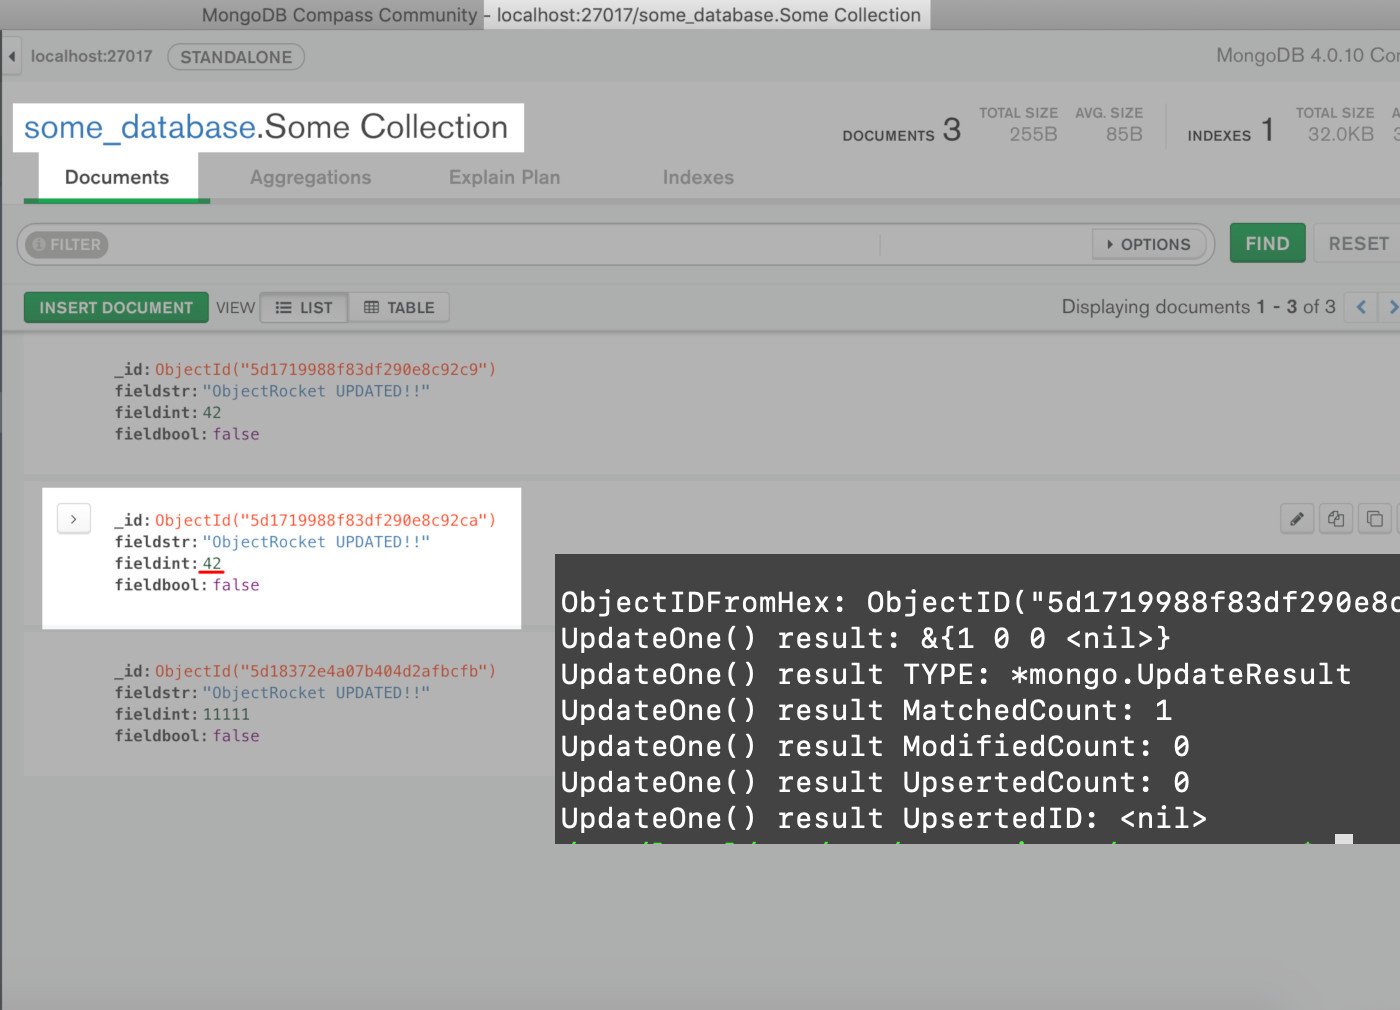Open the Explain Plan tab
Screen dimensions: 1400x1010
pos(504,177)
